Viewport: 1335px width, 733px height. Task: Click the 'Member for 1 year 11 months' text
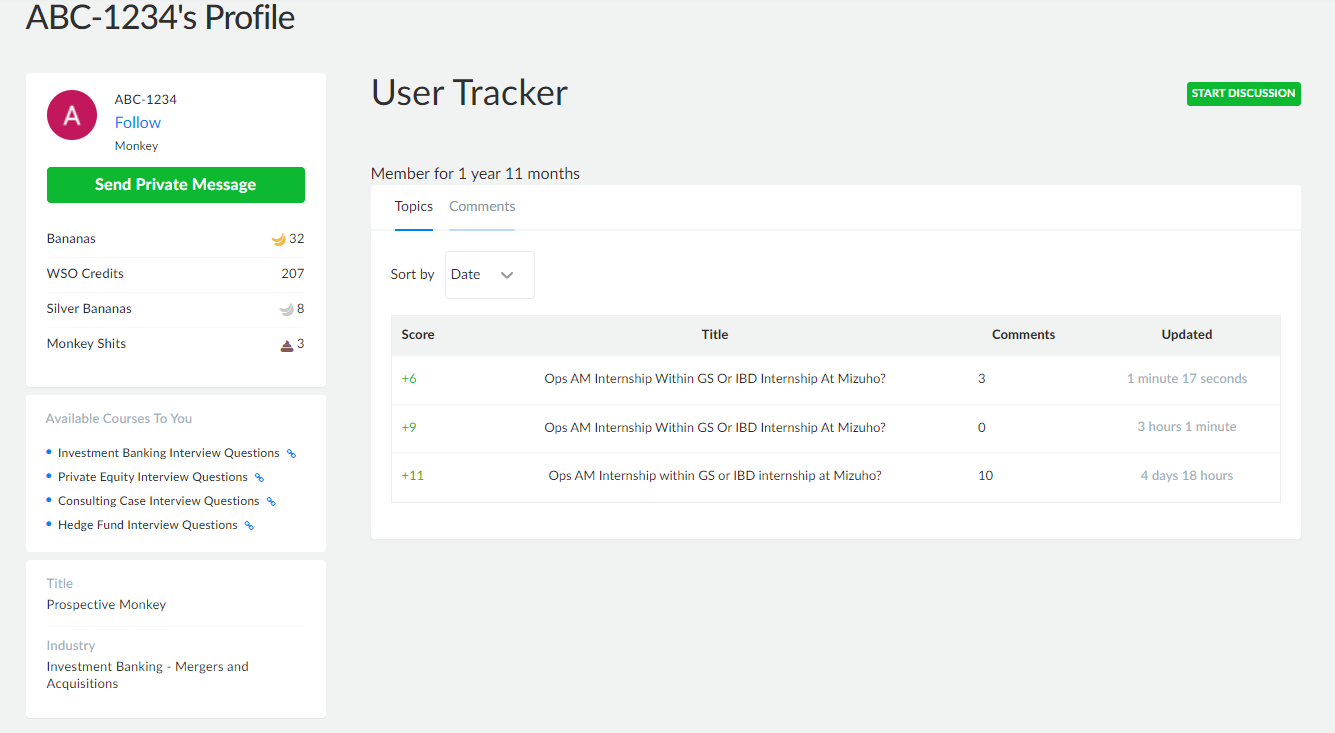475,174
